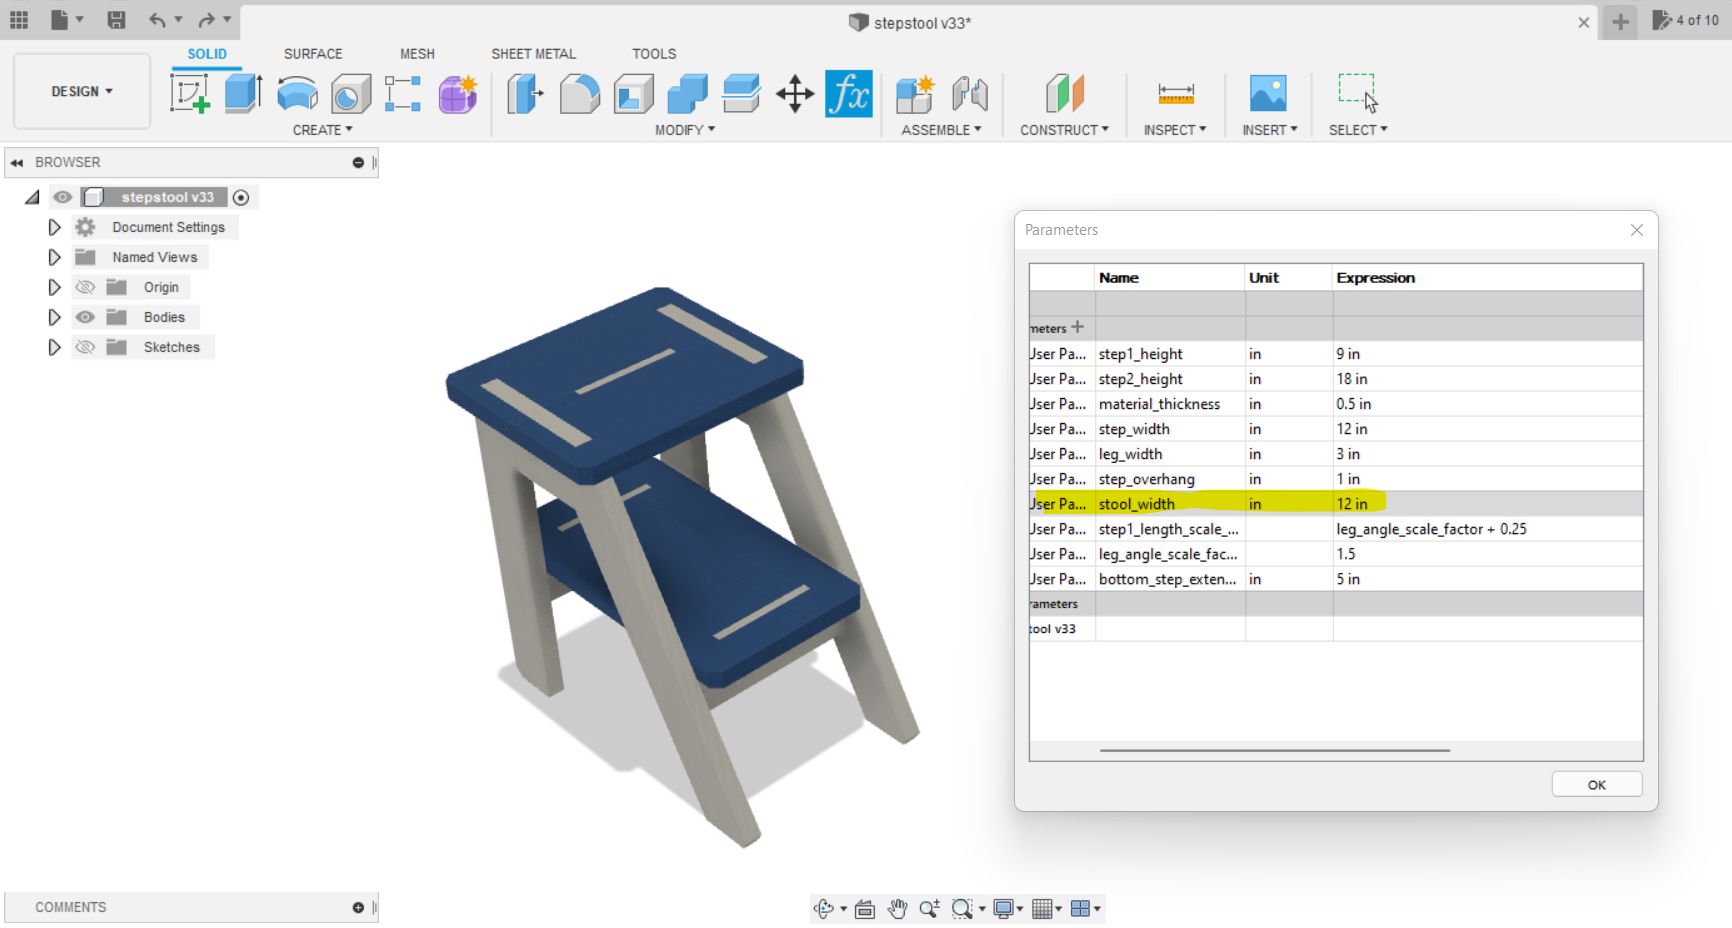This screenshot has height=928, width=1732.
Task: Select the Create Sketch tool
Action: 190,93
